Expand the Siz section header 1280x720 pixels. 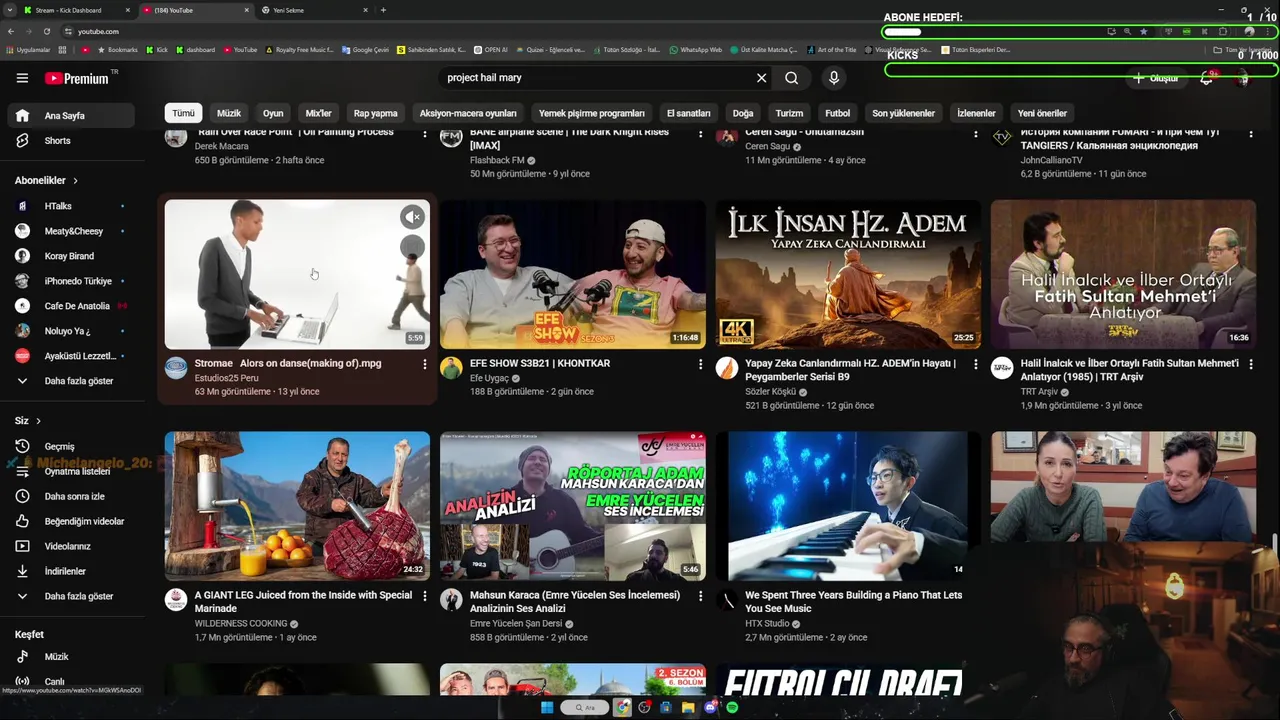tap(28, 421)
